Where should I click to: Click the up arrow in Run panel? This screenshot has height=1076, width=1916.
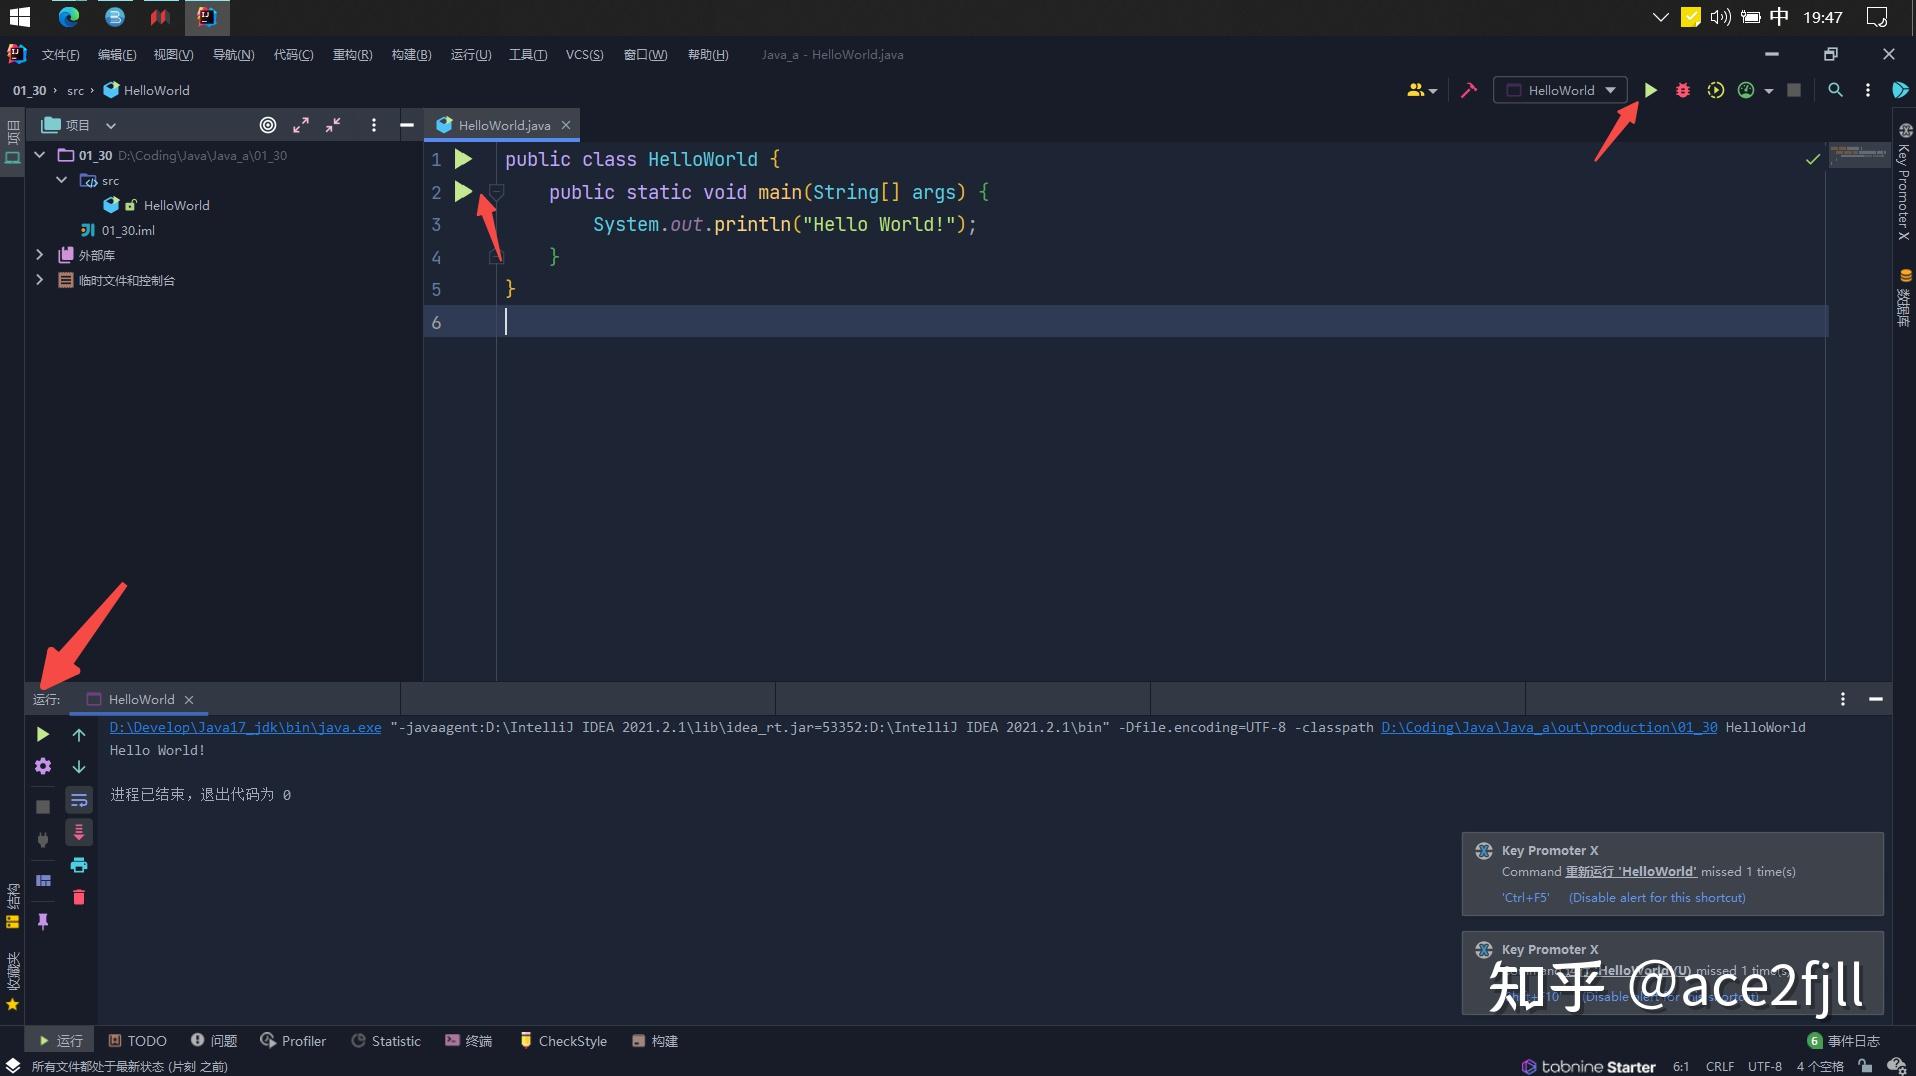(x=79, y=735)
